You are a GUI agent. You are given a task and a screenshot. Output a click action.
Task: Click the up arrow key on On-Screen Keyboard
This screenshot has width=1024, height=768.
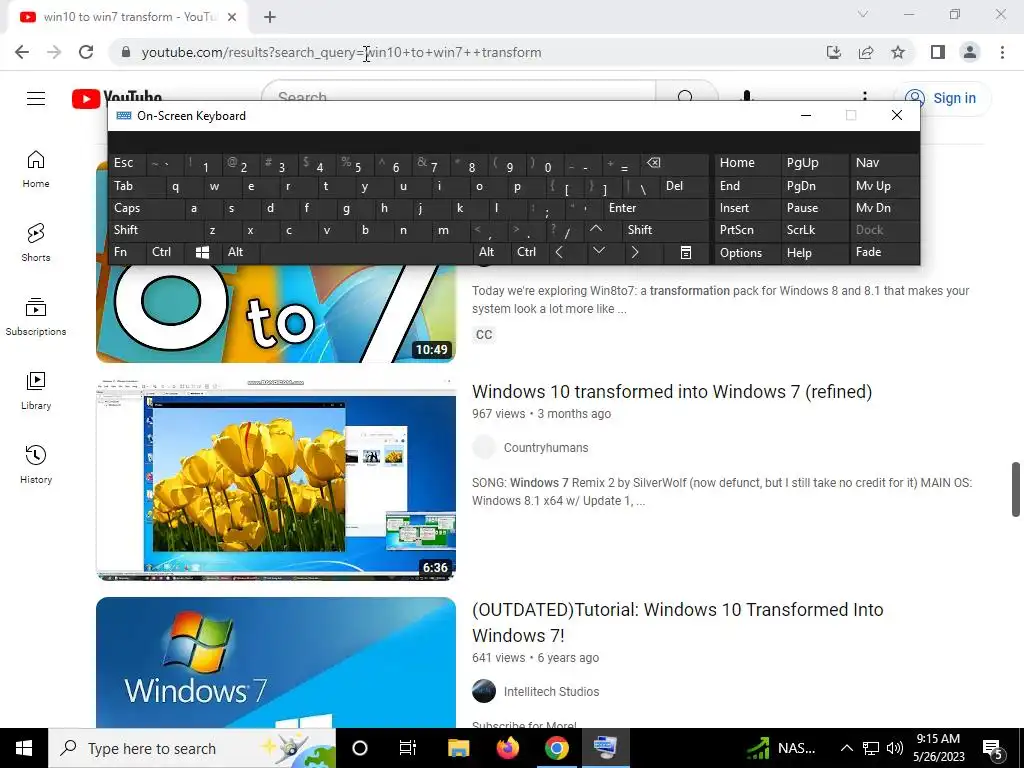[596, 230]
